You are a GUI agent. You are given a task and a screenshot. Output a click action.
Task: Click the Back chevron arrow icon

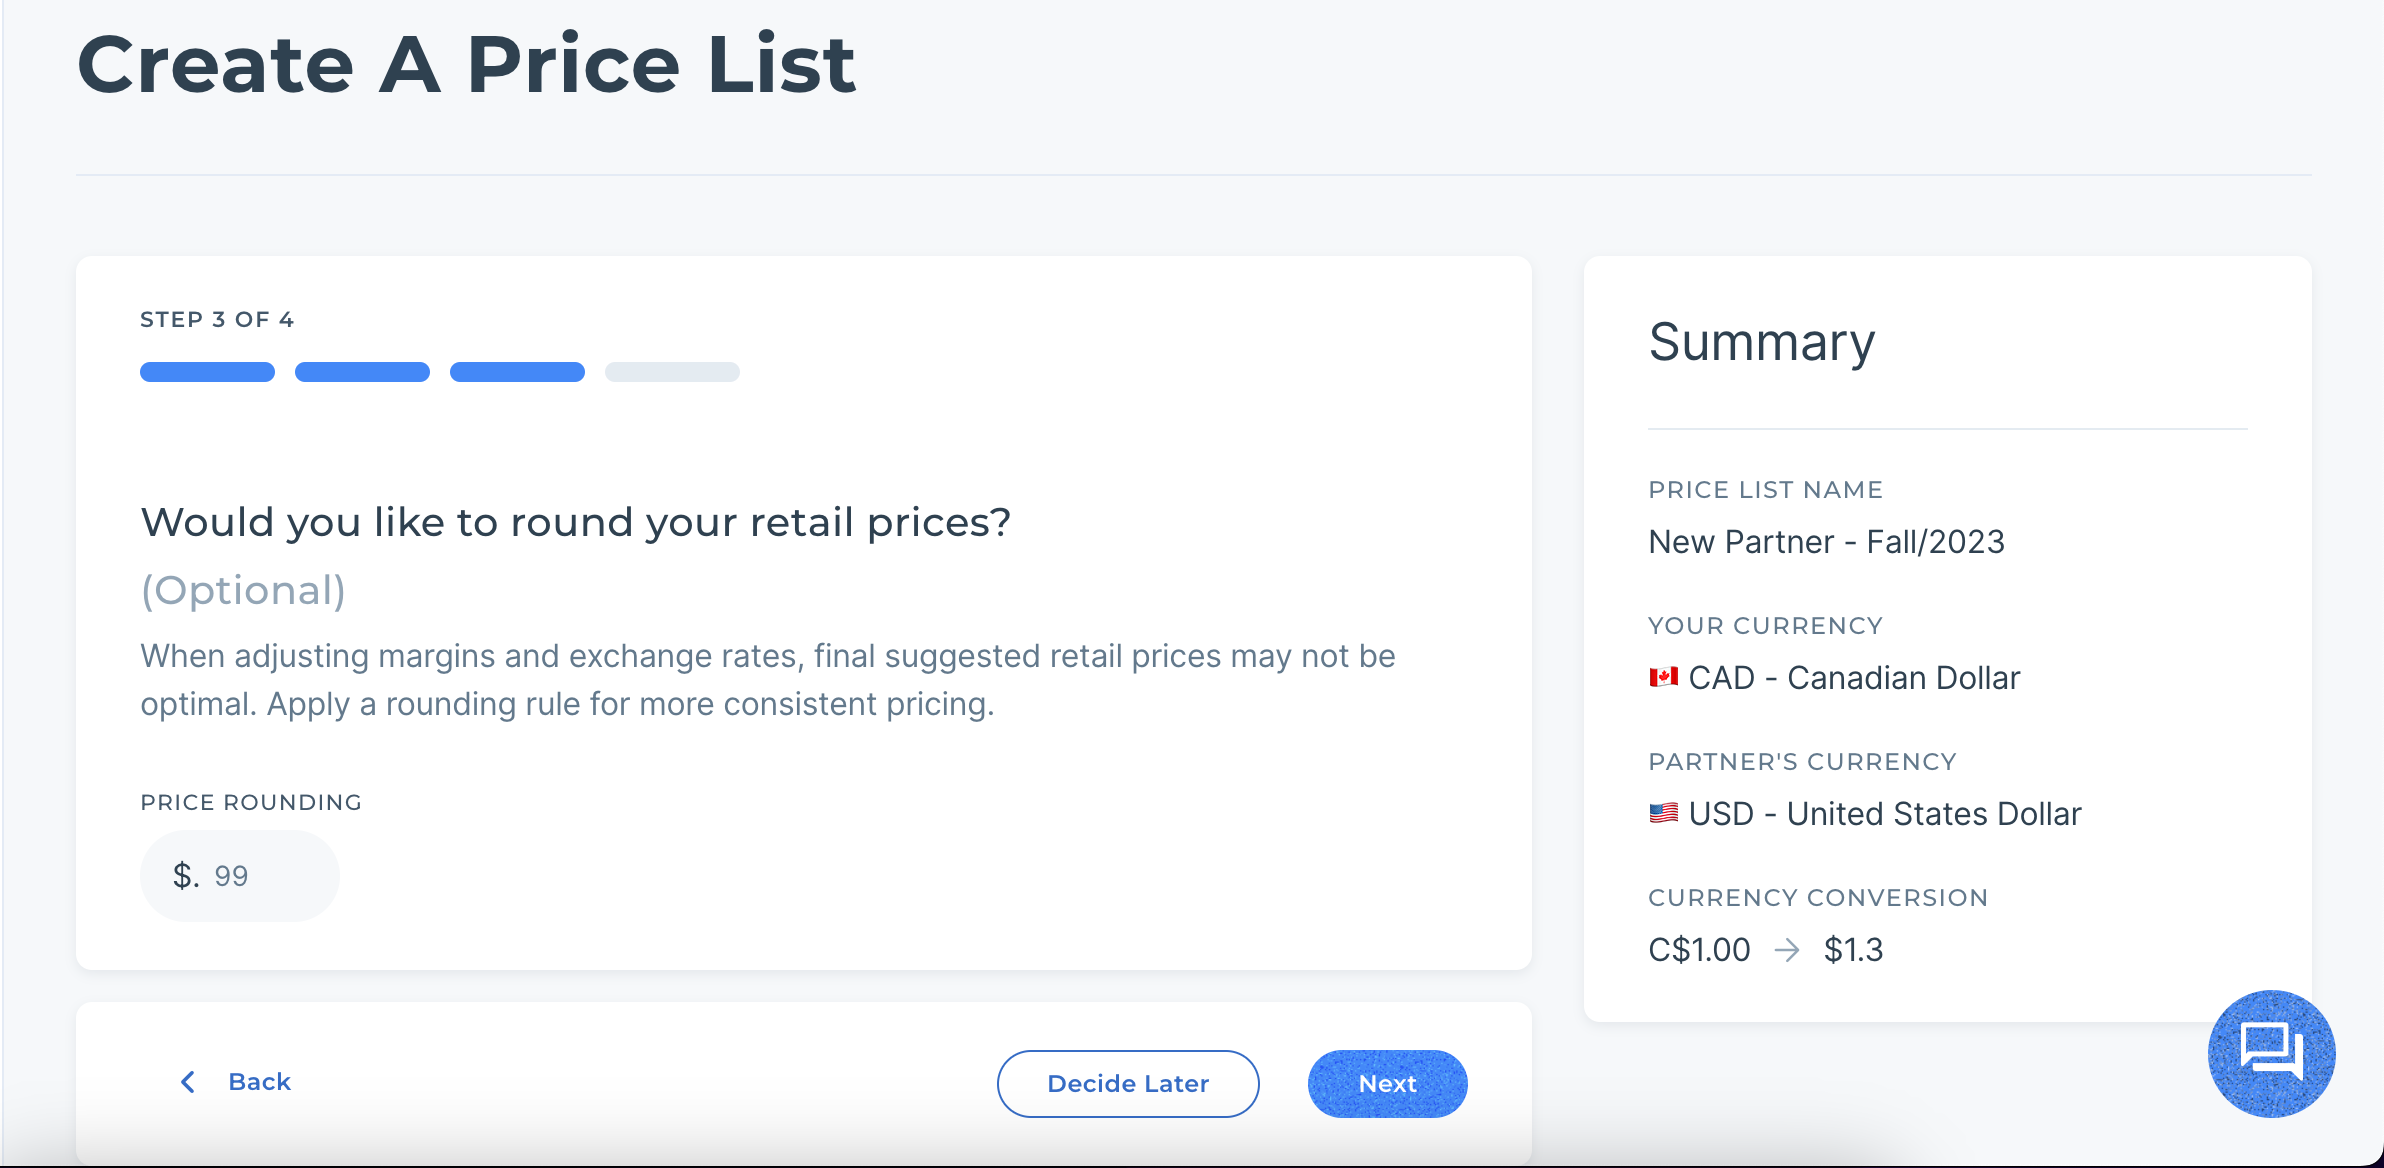pos(187,1082)
